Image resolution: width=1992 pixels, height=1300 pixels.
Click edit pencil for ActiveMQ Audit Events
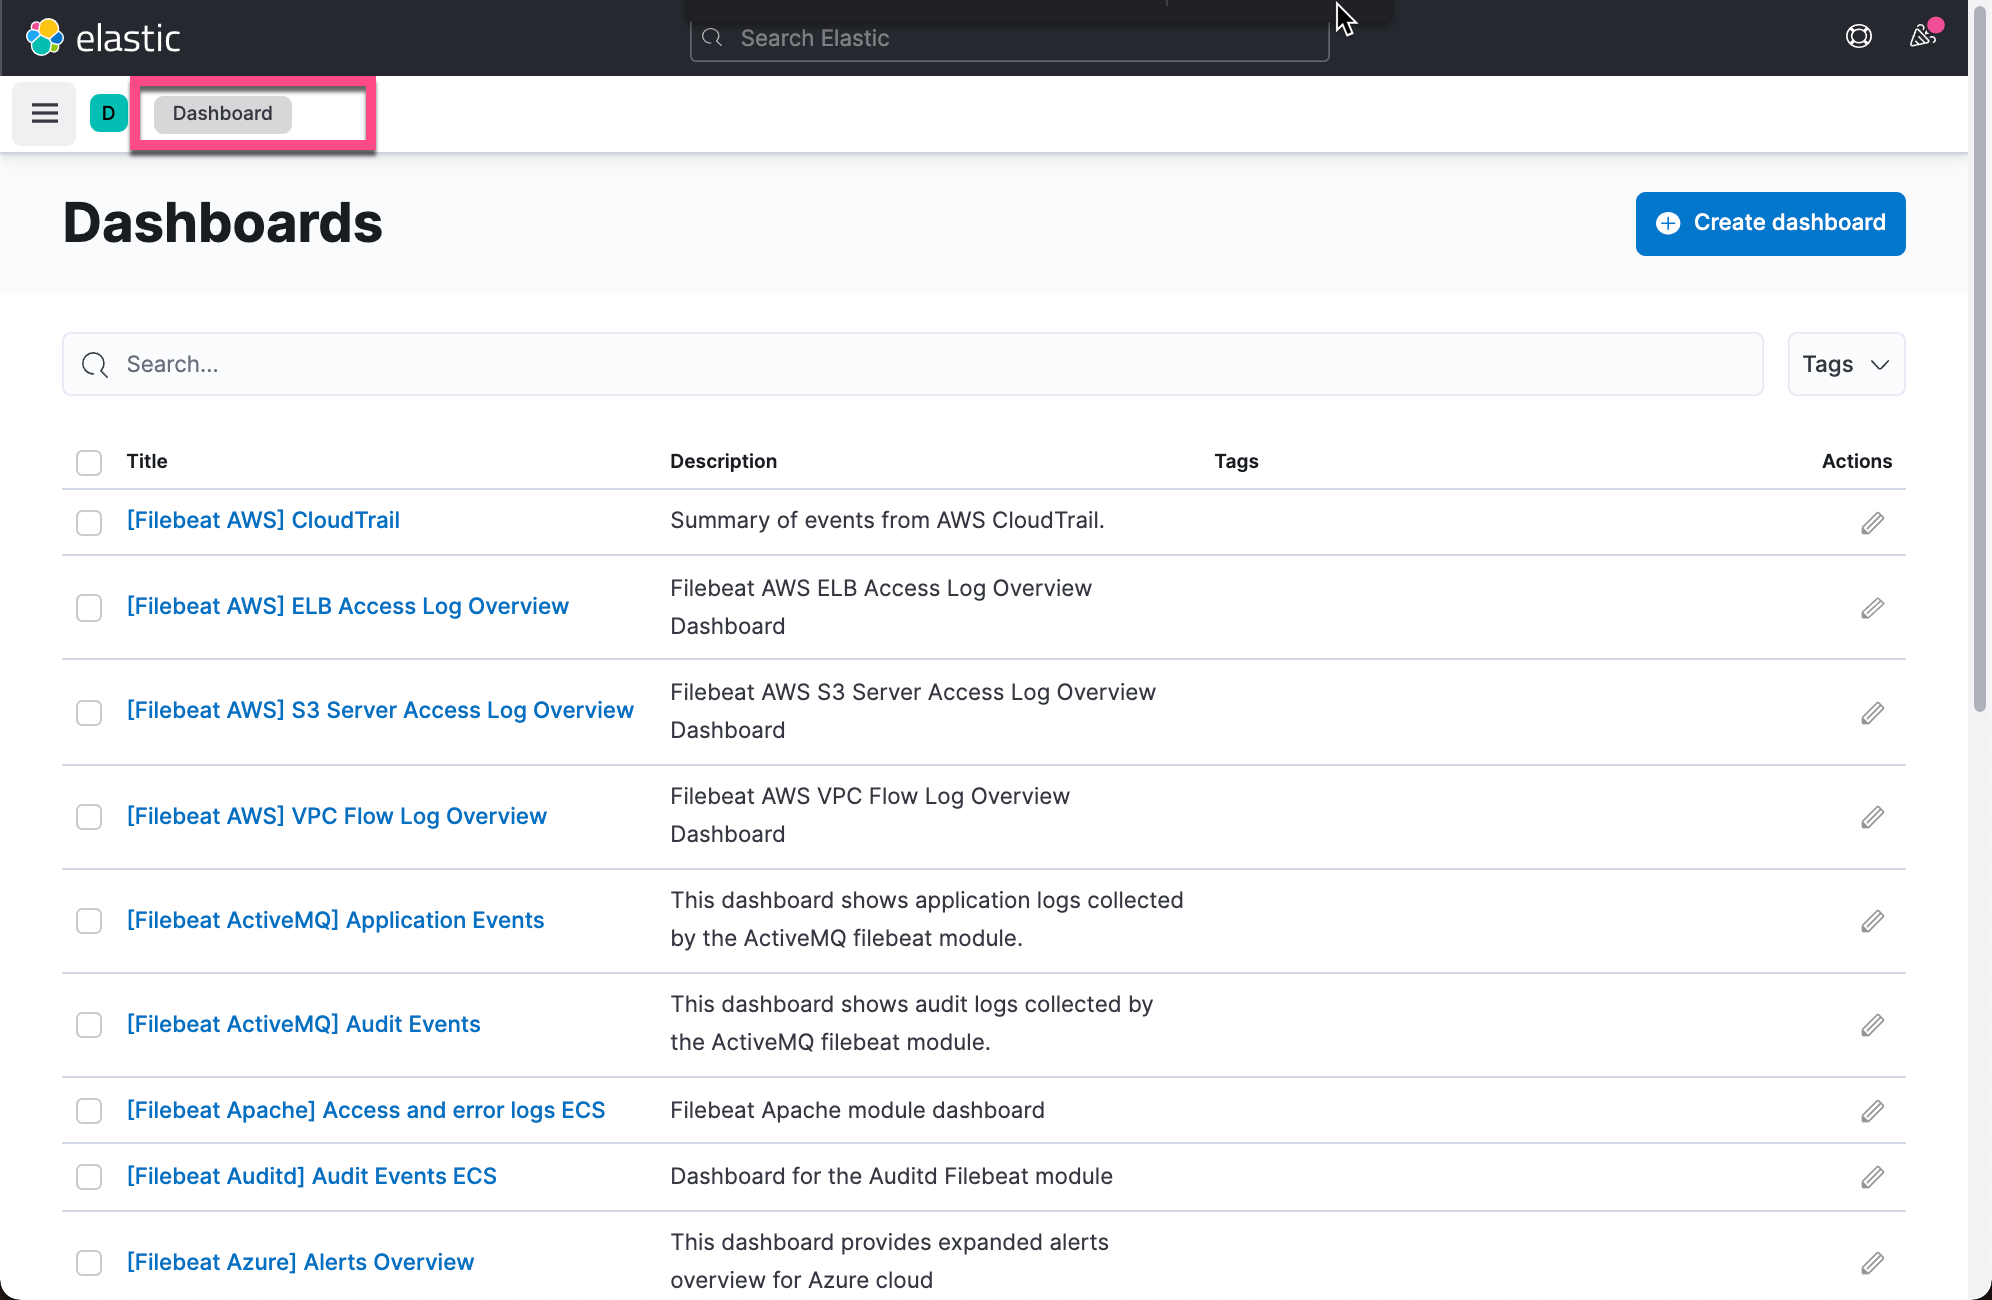[x=1872, y=1025]
